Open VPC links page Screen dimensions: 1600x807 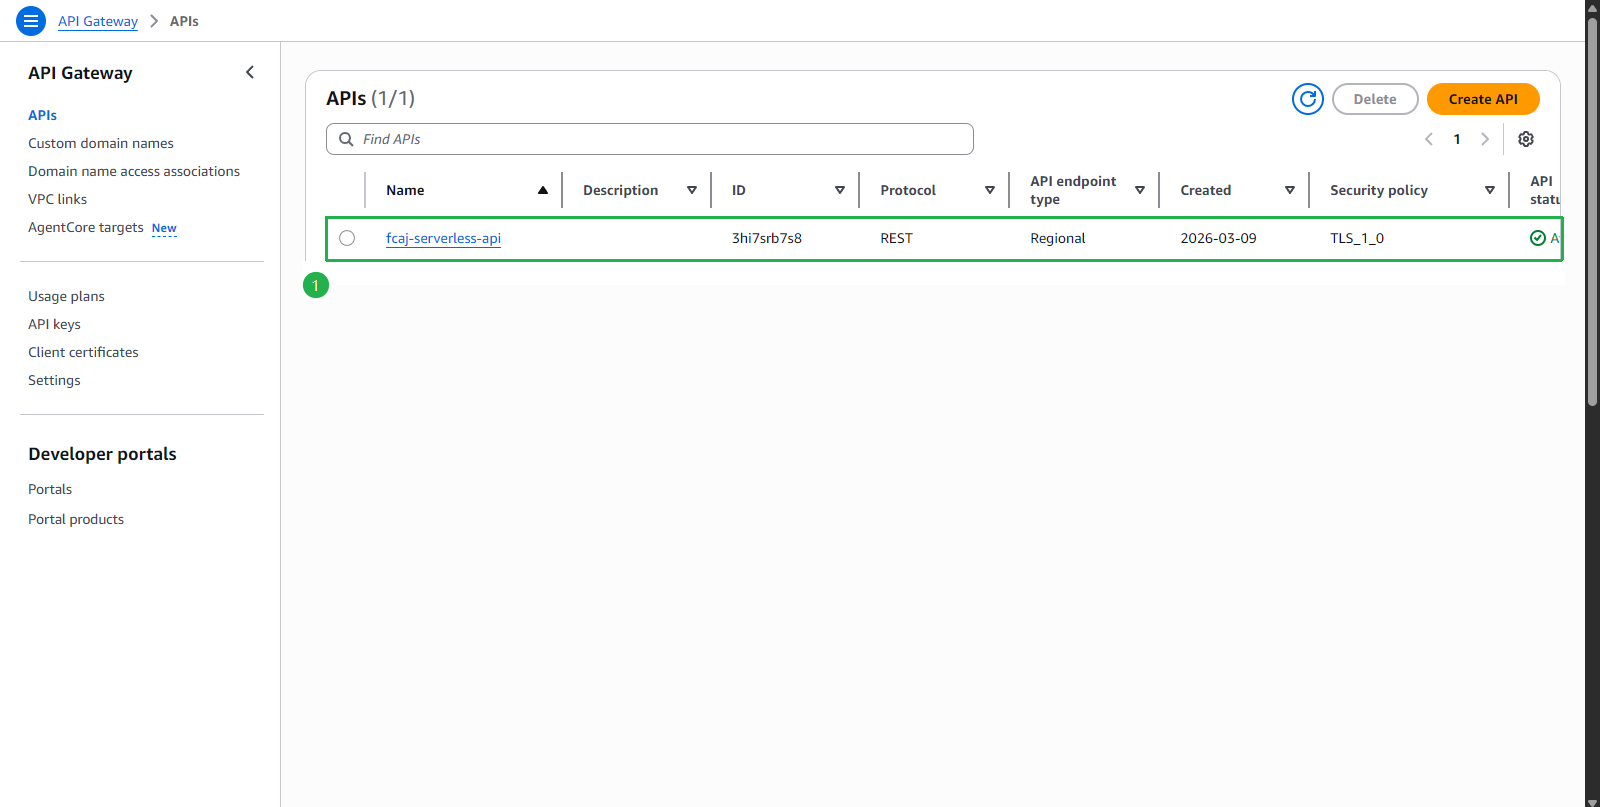click(57, 199)
